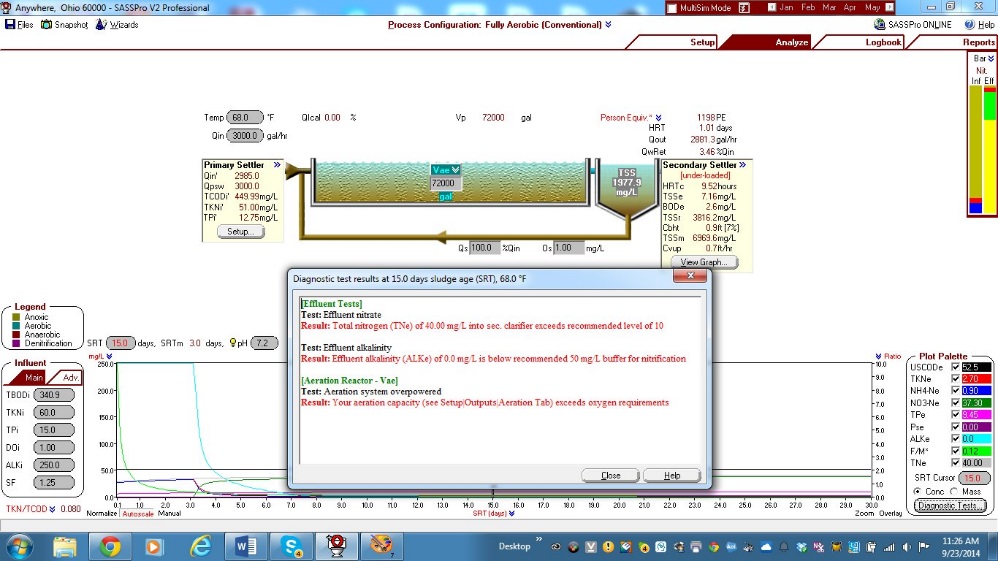Open SASSPro ONLINE globe icon
Image resolution: width=998 pixels, height=561 pixels.
(x=879, y=25)
